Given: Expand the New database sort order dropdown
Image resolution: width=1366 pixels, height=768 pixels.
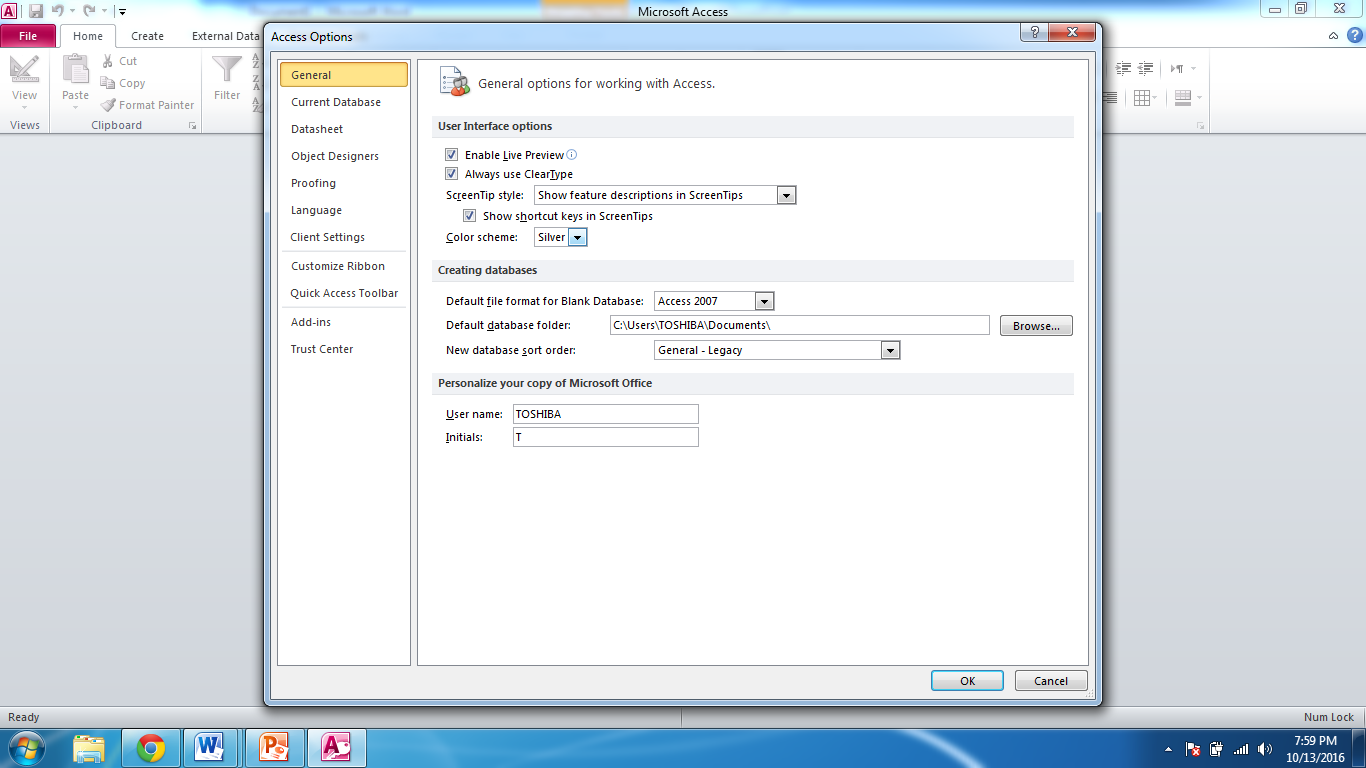Looking at the screenshot, I should pyautogui.click(x=890, y=350).
